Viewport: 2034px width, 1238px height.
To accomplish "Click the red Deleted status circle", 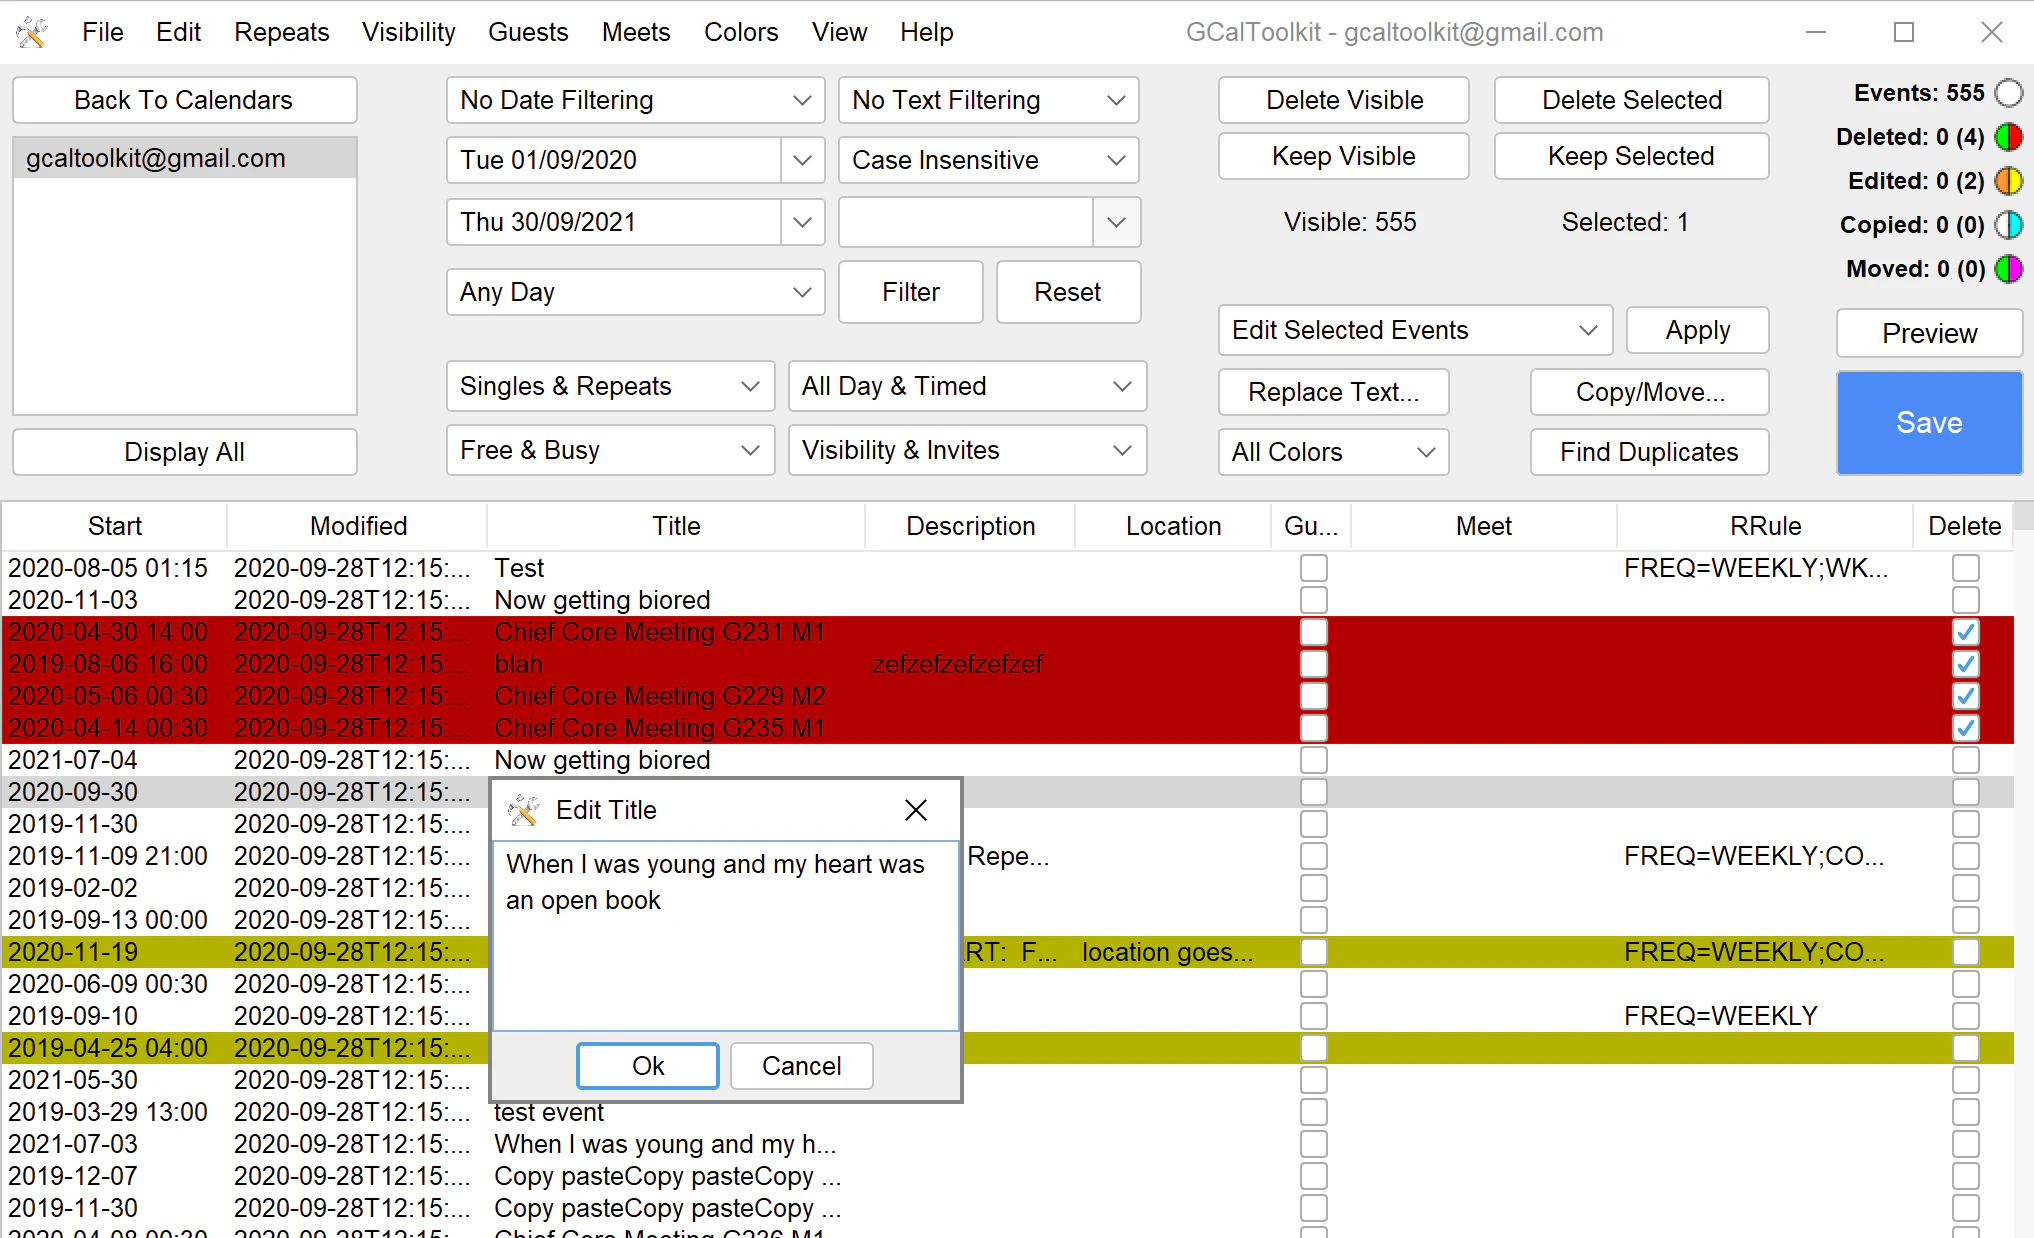I will [2009, 137].
